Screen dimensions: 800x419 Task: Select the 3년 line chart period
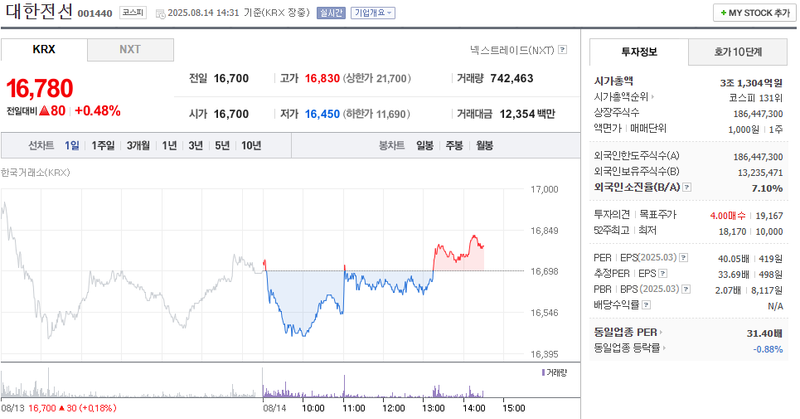coord(195,145)
